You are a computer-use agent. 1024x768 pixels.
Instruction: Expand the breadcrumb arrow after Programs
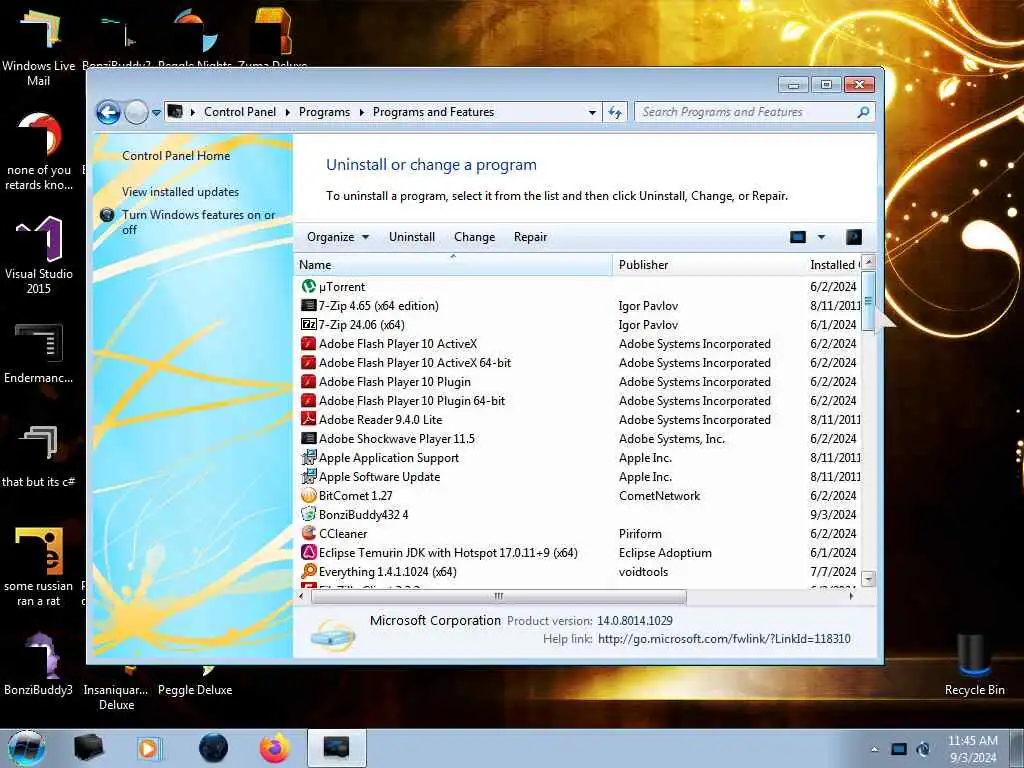coord(361,112)
